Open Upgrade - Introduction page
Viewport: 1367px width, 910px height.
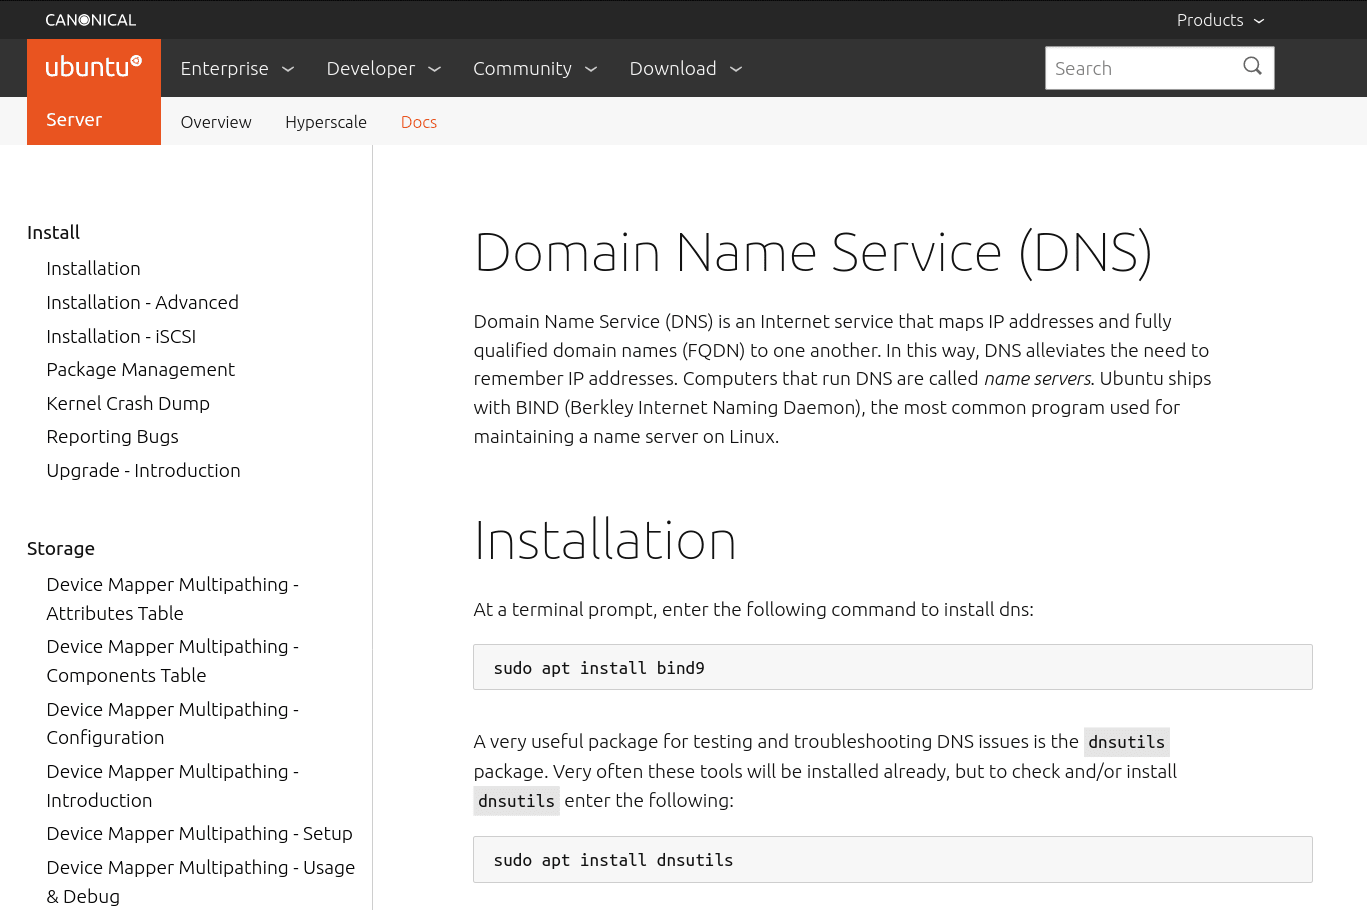143,471
